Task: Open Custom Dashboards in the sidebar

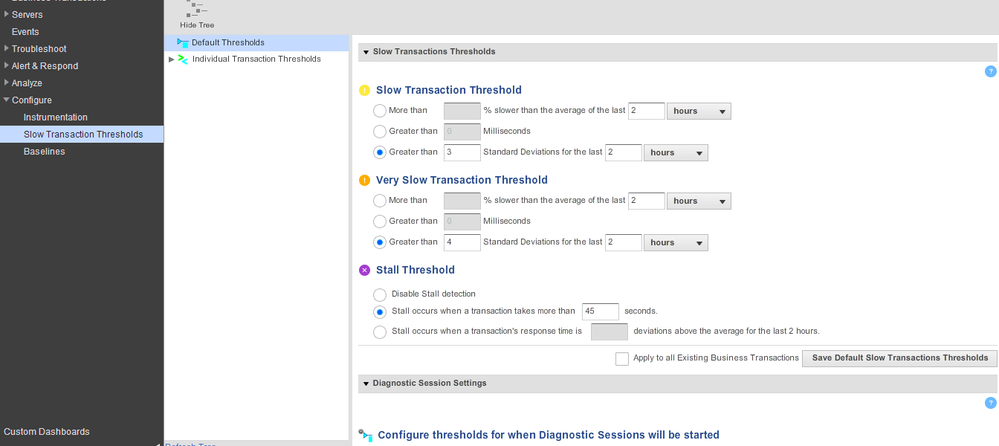Action: (x=46, y=432)
